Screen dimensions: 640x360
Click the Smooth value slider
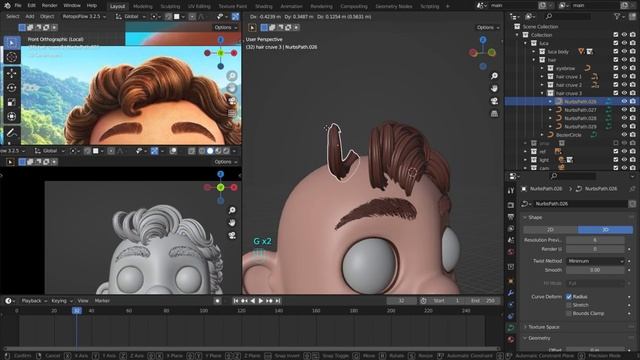point(595,270)
